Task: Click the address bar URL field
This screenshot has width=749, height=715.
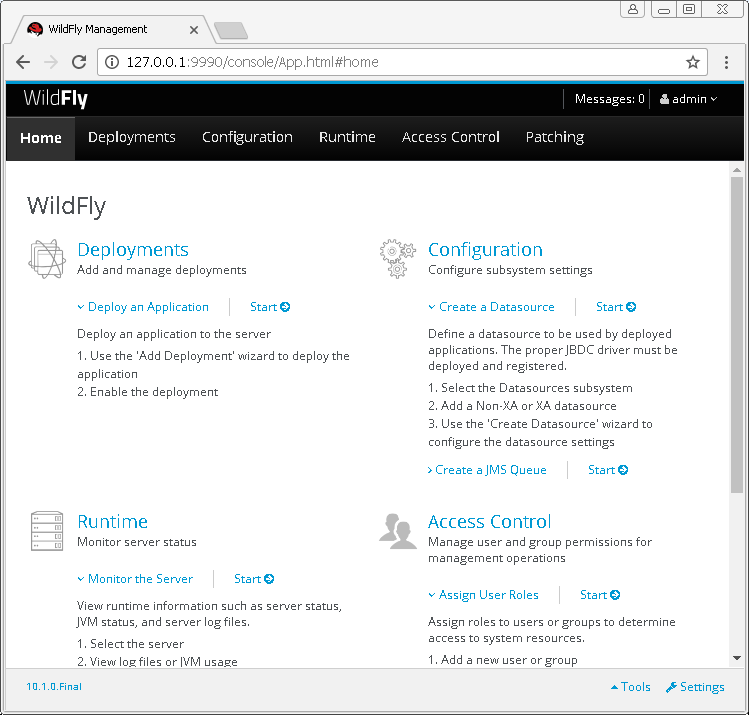Action: click(x=402, y=62)
